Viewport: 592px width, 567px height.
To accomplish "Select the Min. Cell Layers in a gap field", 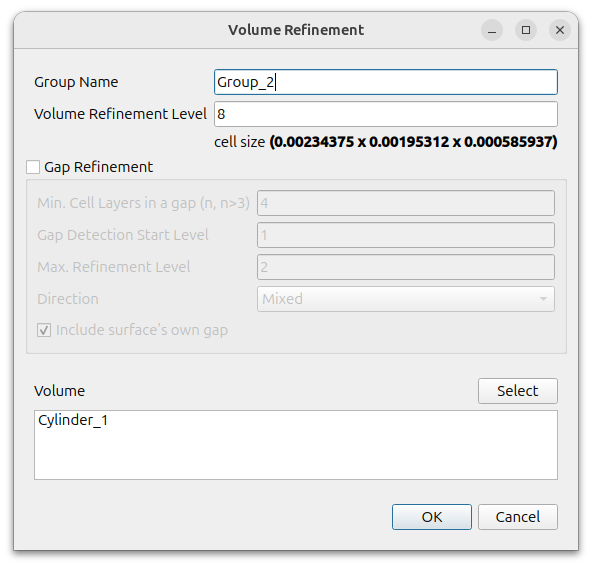I will [406, 203].
